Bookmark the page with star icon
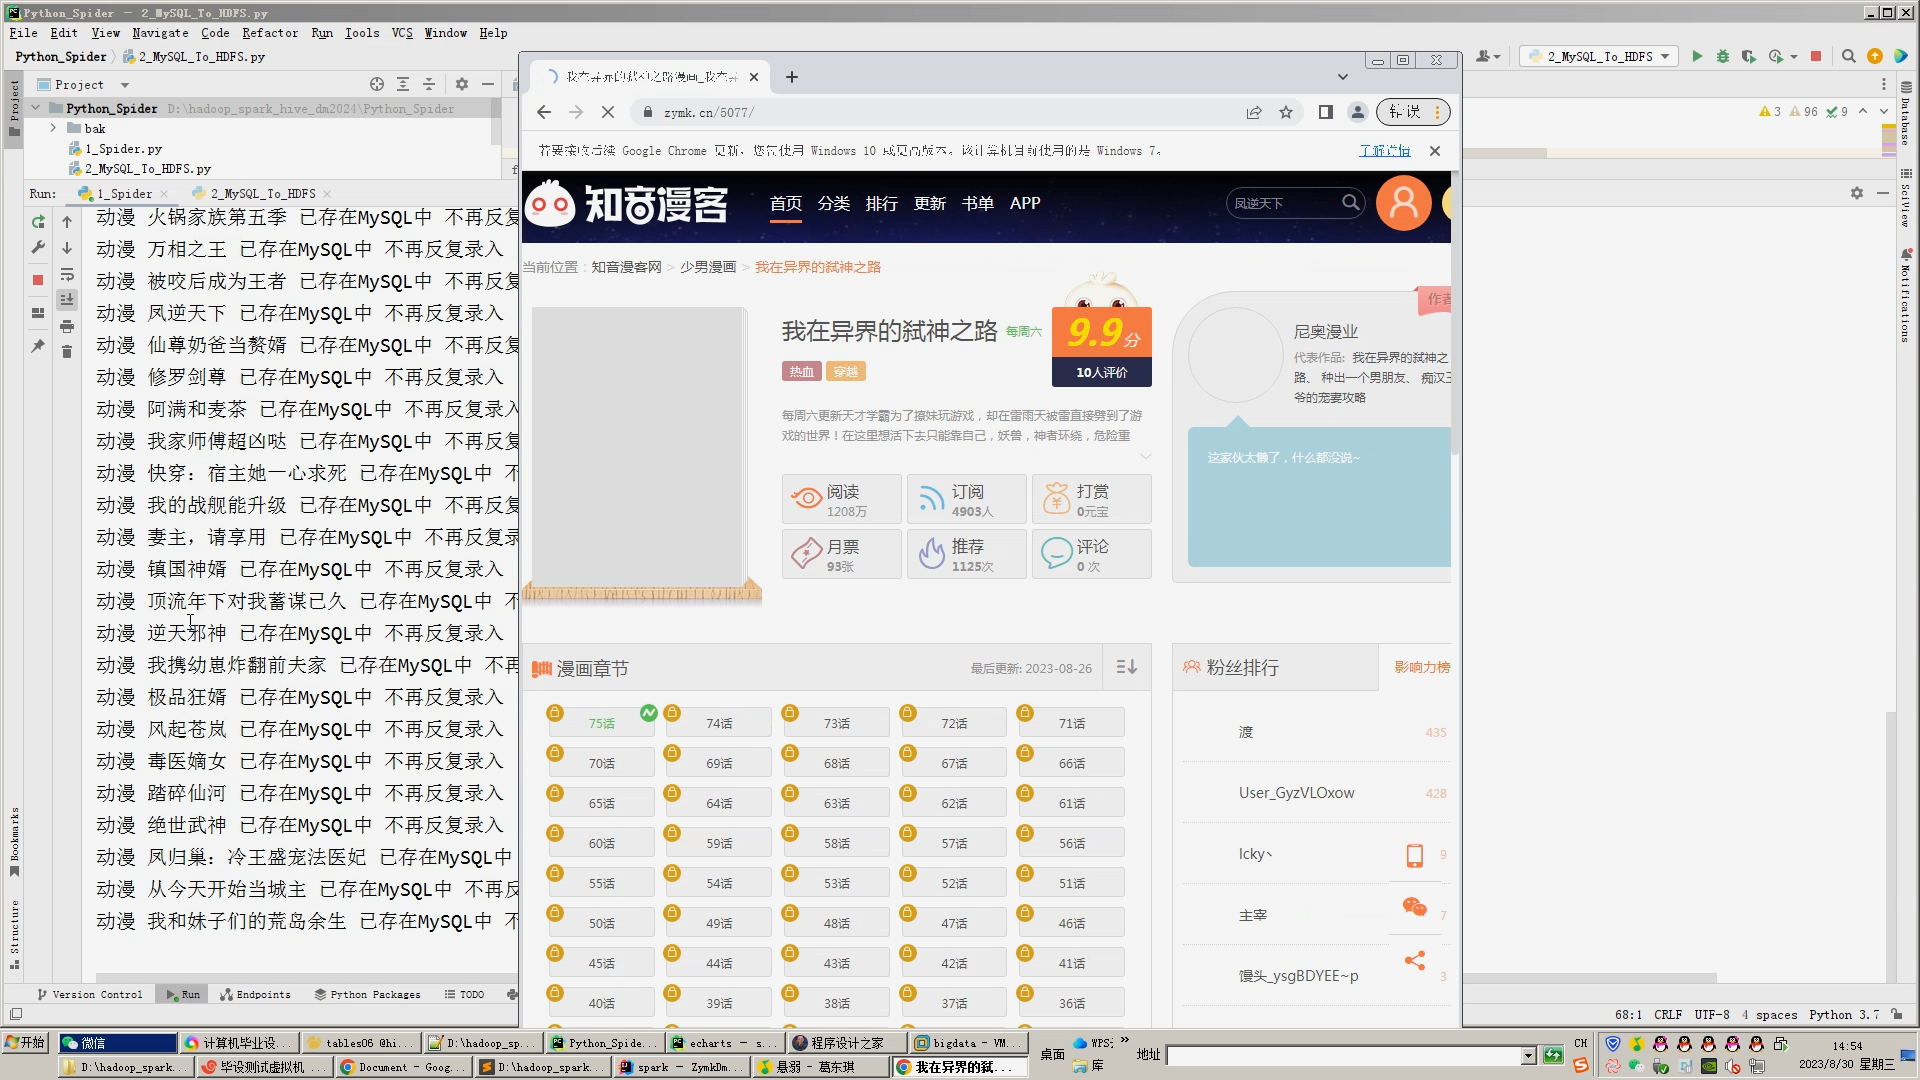1920x1080 pixels. [x=1286, y=112]
